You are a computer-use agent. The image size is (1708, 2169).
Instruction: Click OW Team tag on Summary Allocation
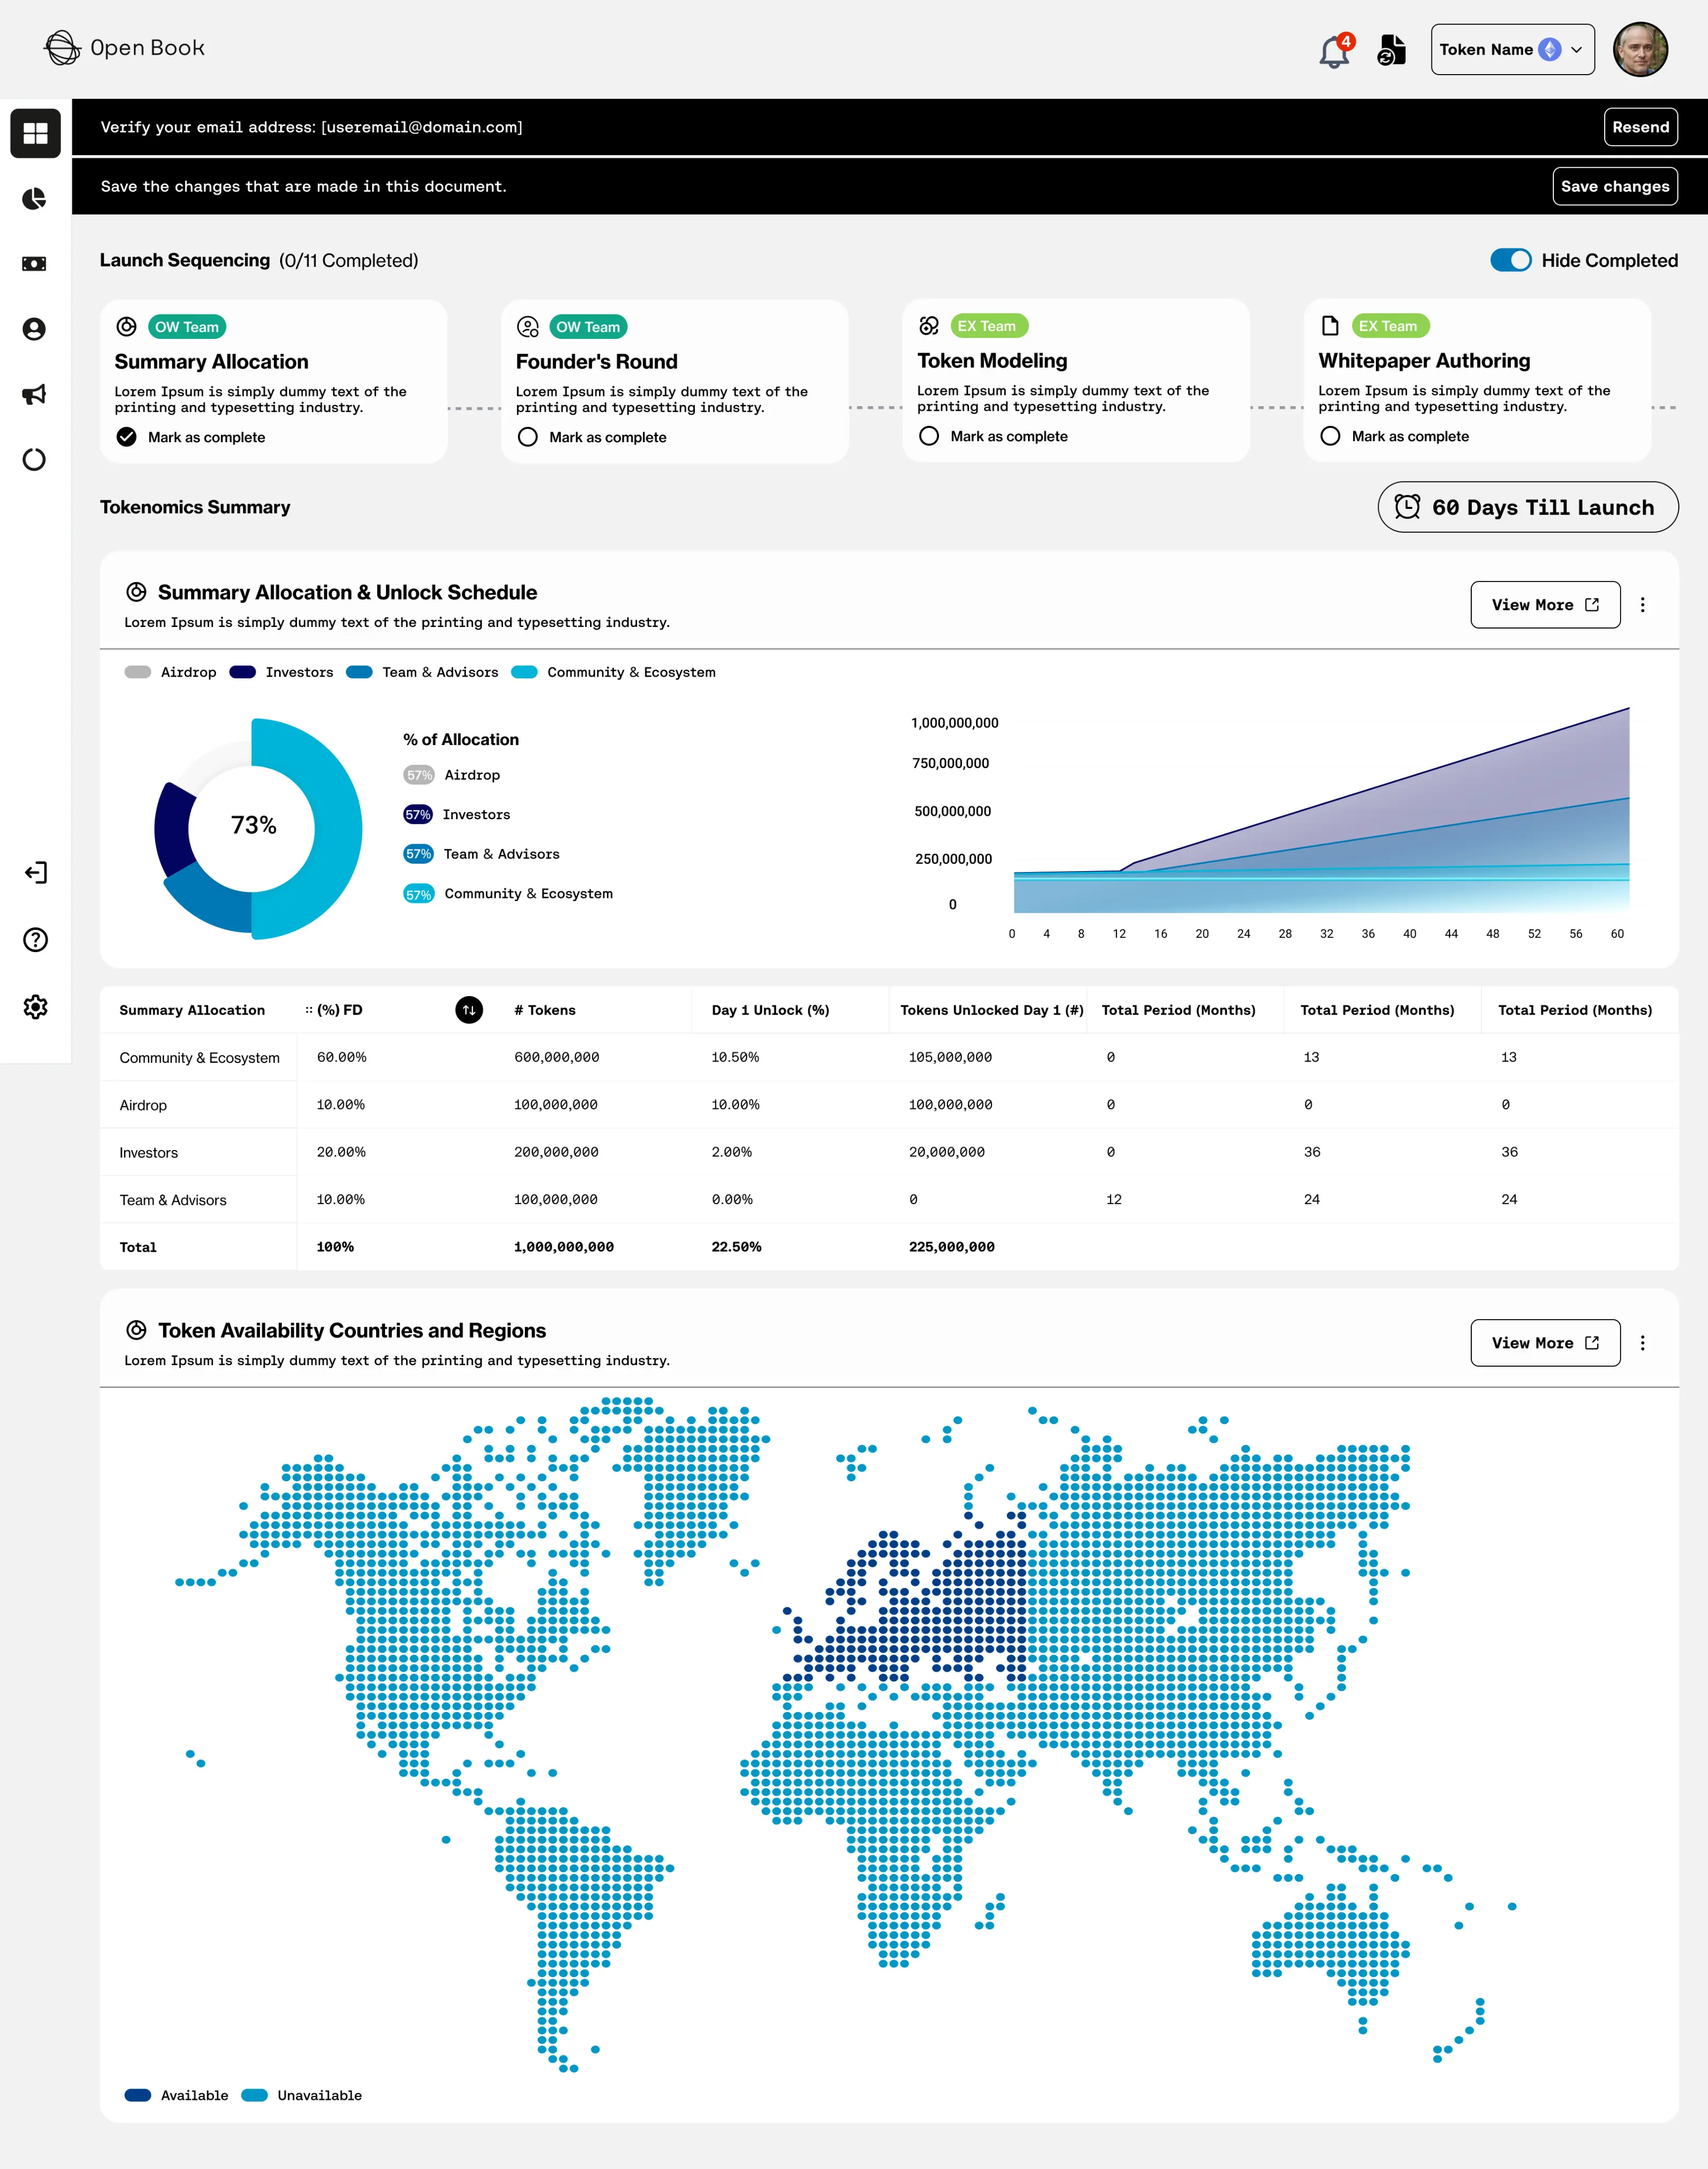187,327
